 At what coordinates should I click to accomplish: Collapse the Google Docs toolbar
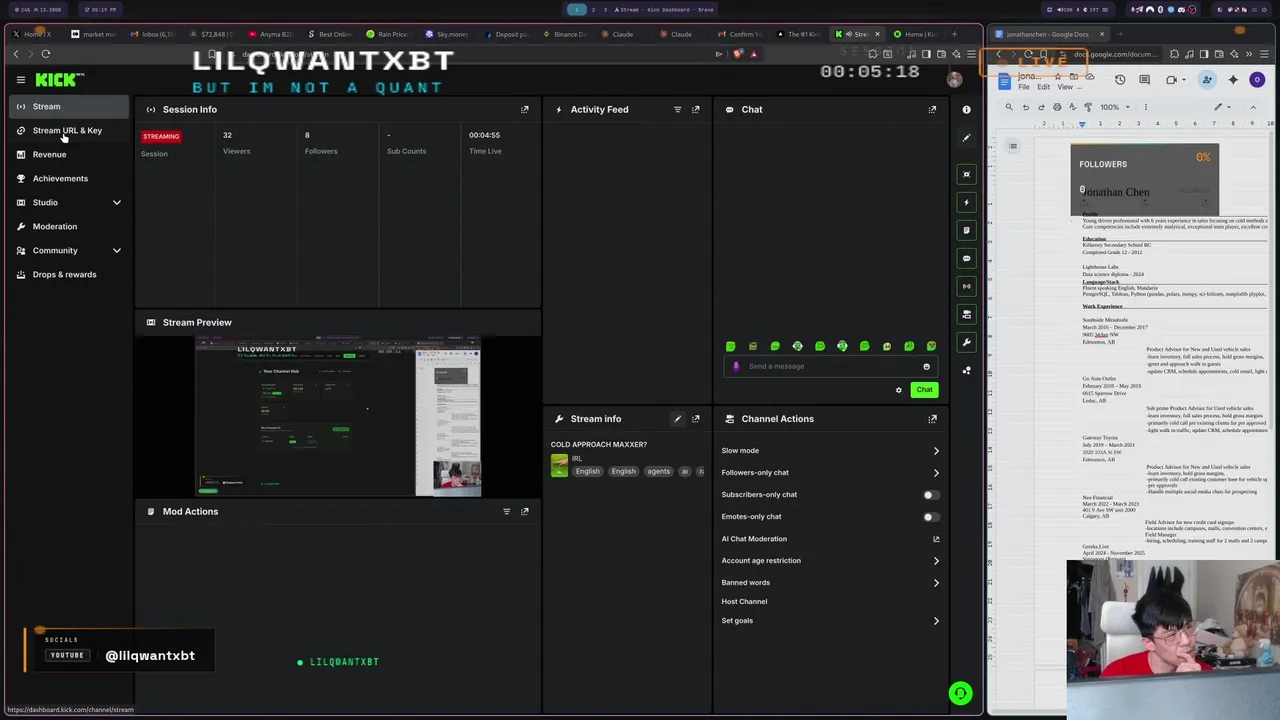tap(1253, 107)
